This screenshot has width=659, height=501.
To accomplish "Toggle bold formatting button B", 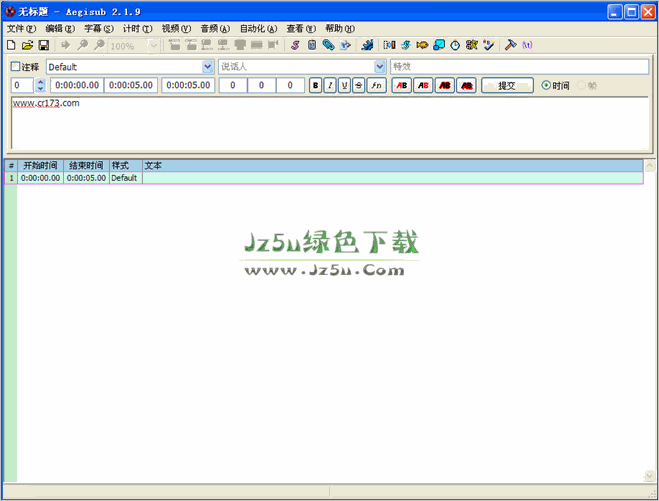I will (315, 85).
